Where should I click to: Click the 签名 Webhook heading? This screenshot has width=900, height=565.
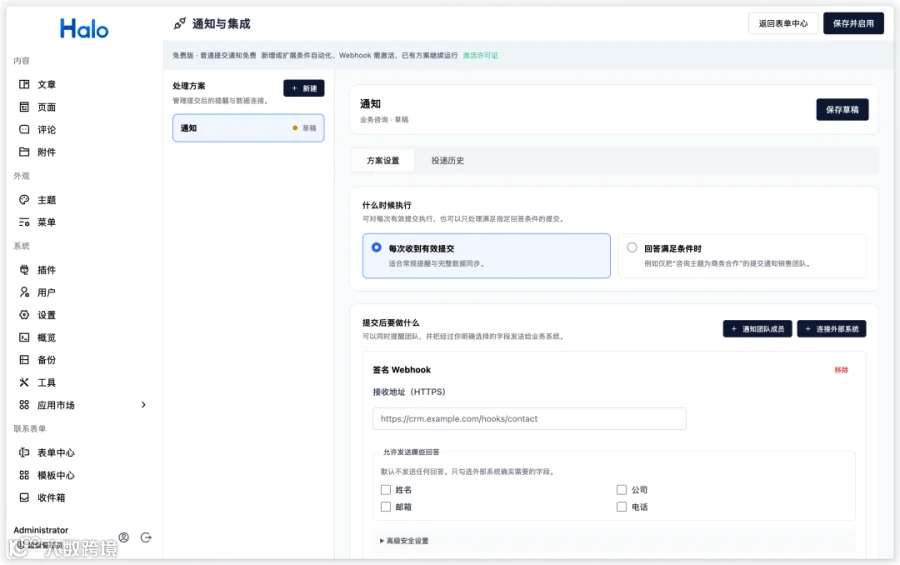coord(402,370)
